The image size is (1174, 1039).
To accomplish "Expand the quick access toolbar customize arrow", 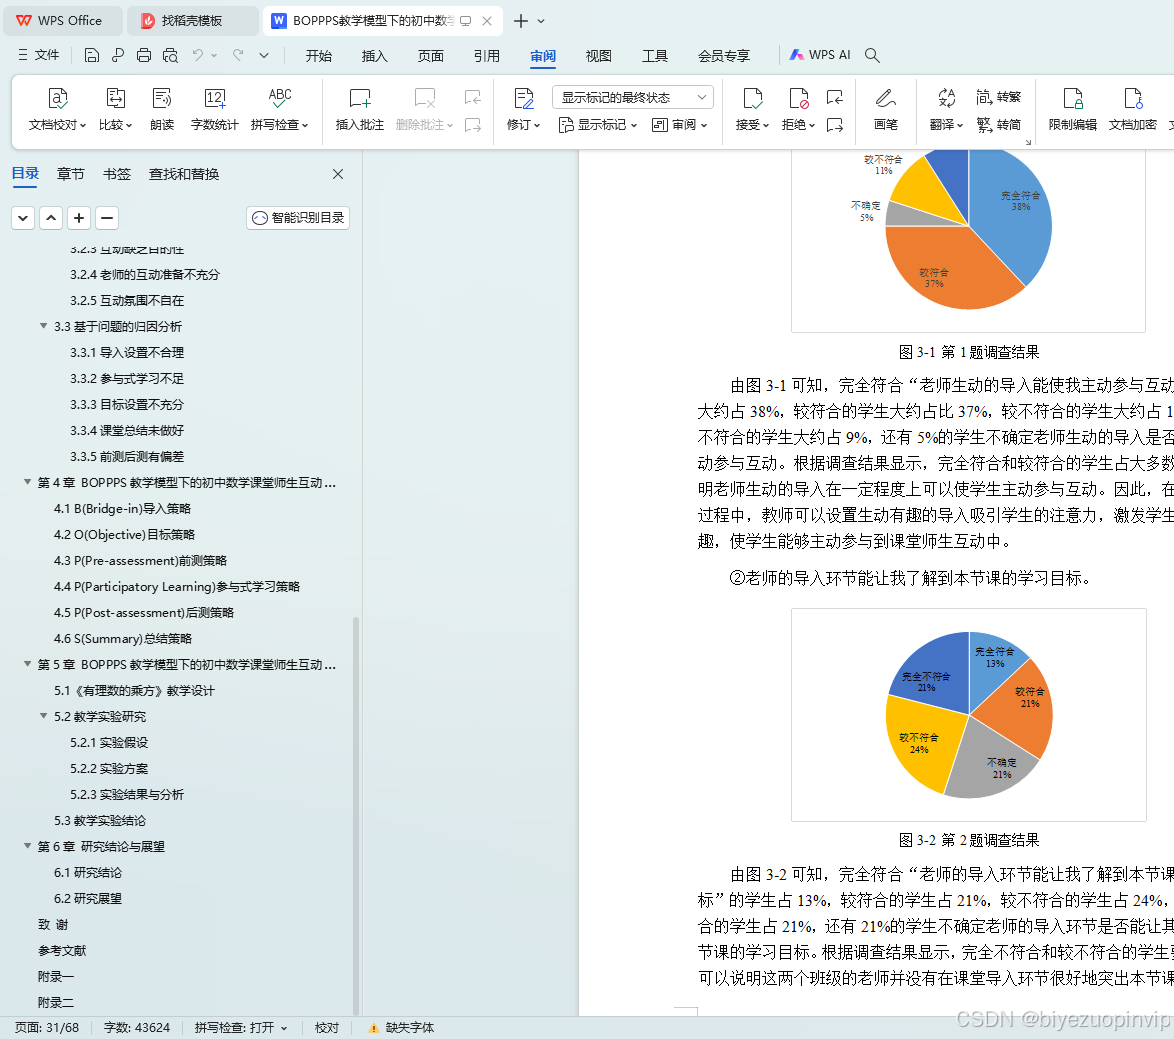I will (264, 55).
